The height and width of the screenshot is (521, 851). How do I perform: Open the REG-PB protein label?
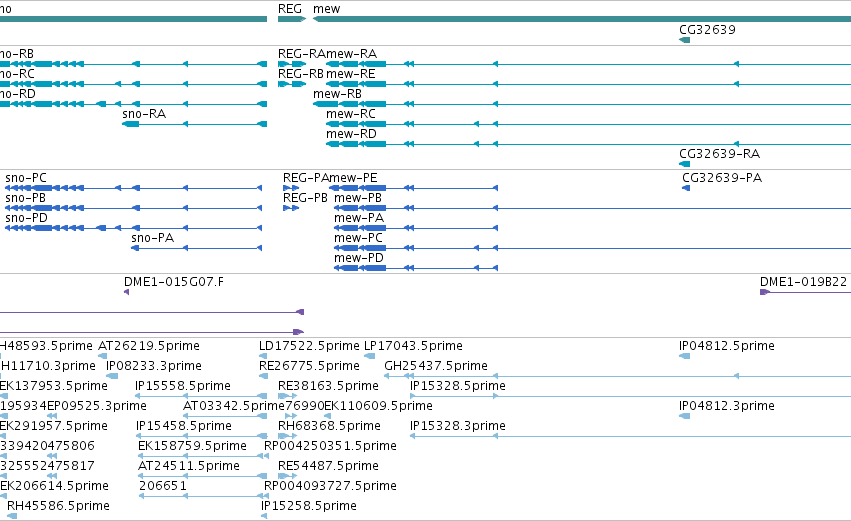coord(305,198)
